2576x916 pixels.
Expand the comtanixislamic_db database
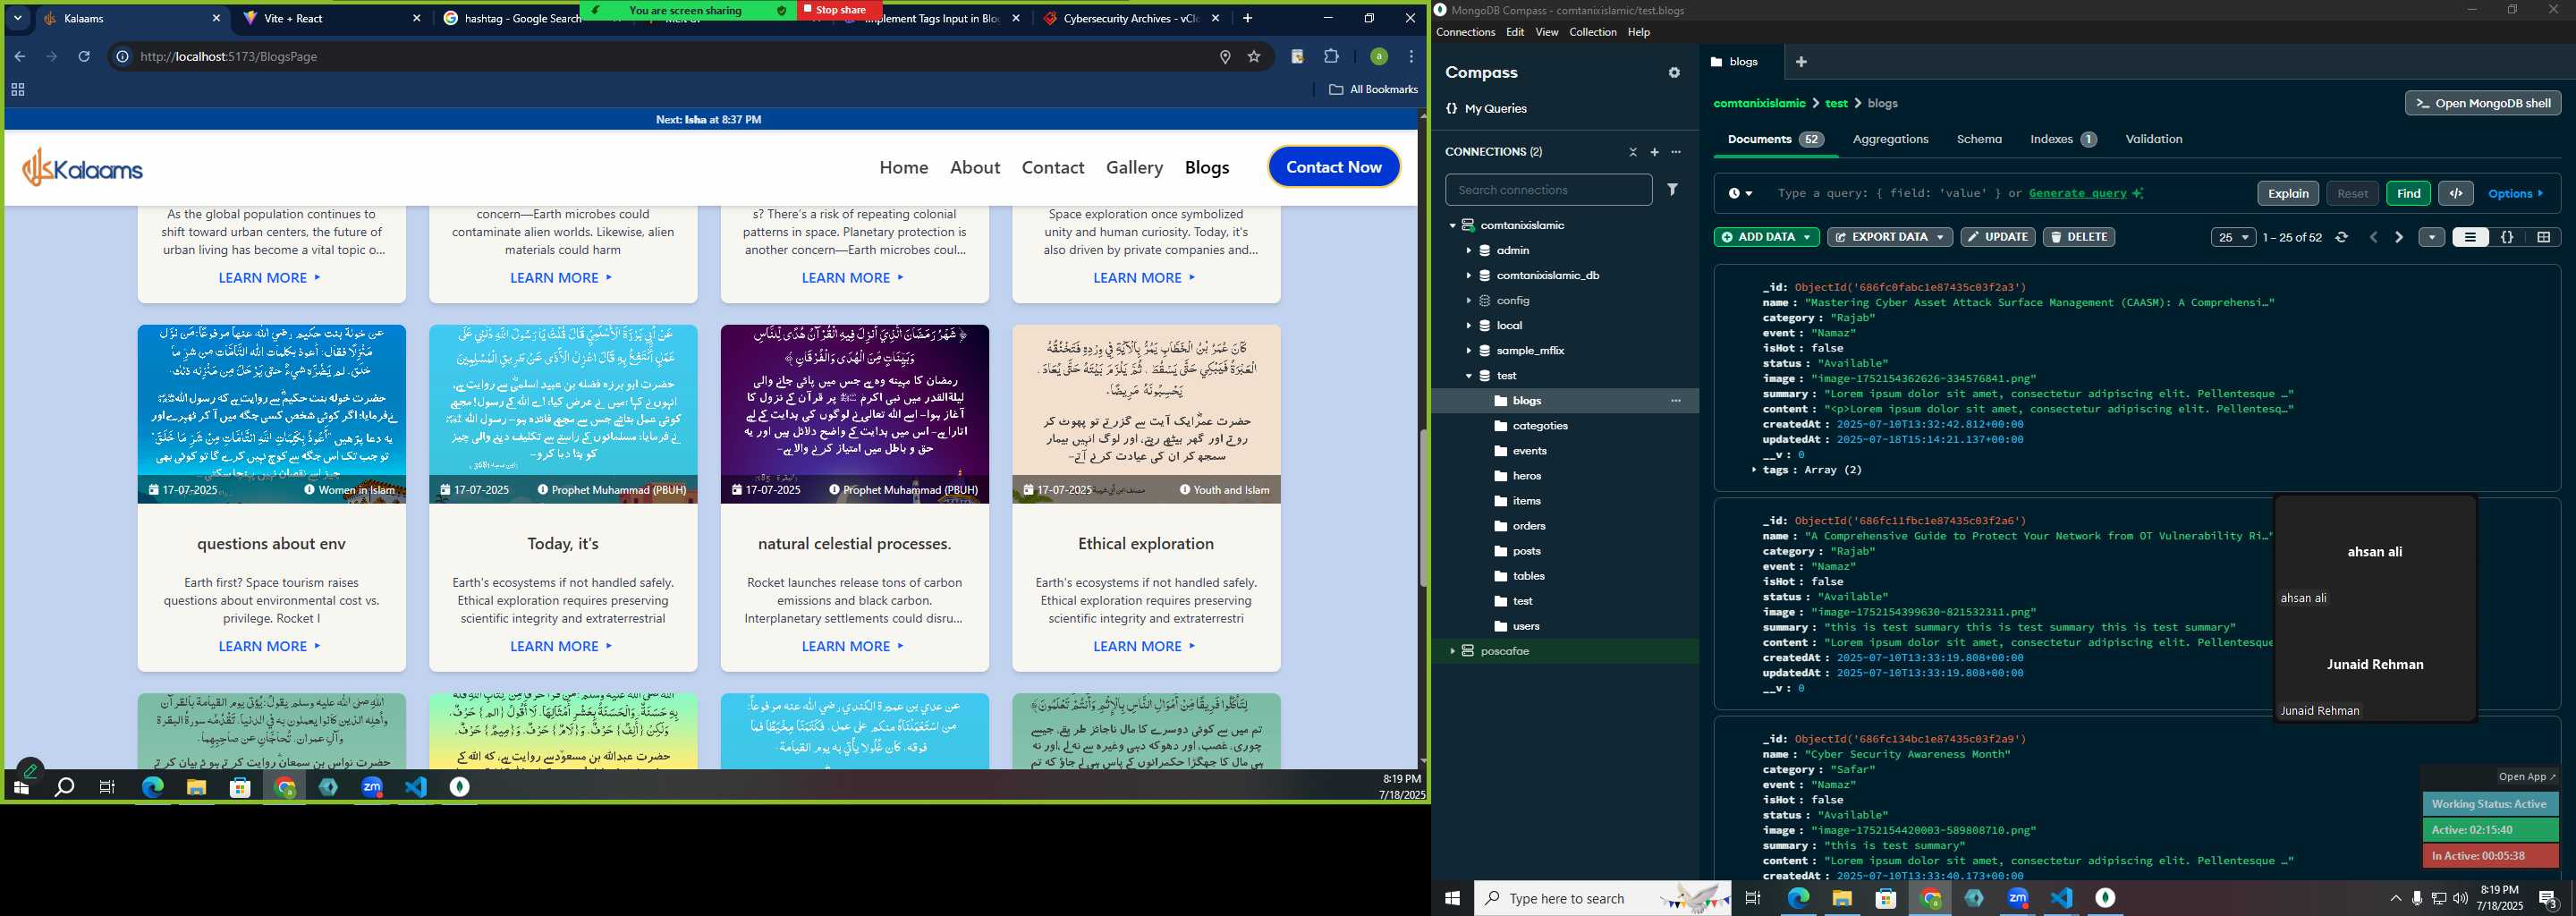[x=1468, y=276]
